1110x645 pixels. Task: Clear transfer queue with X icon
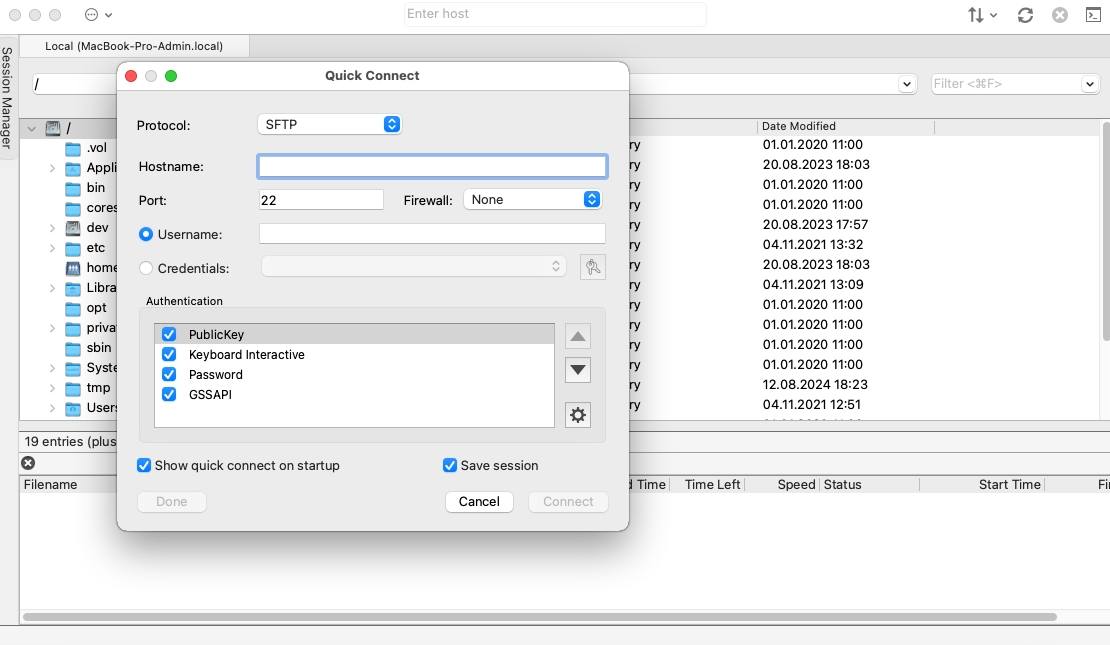tap(28, 463)
